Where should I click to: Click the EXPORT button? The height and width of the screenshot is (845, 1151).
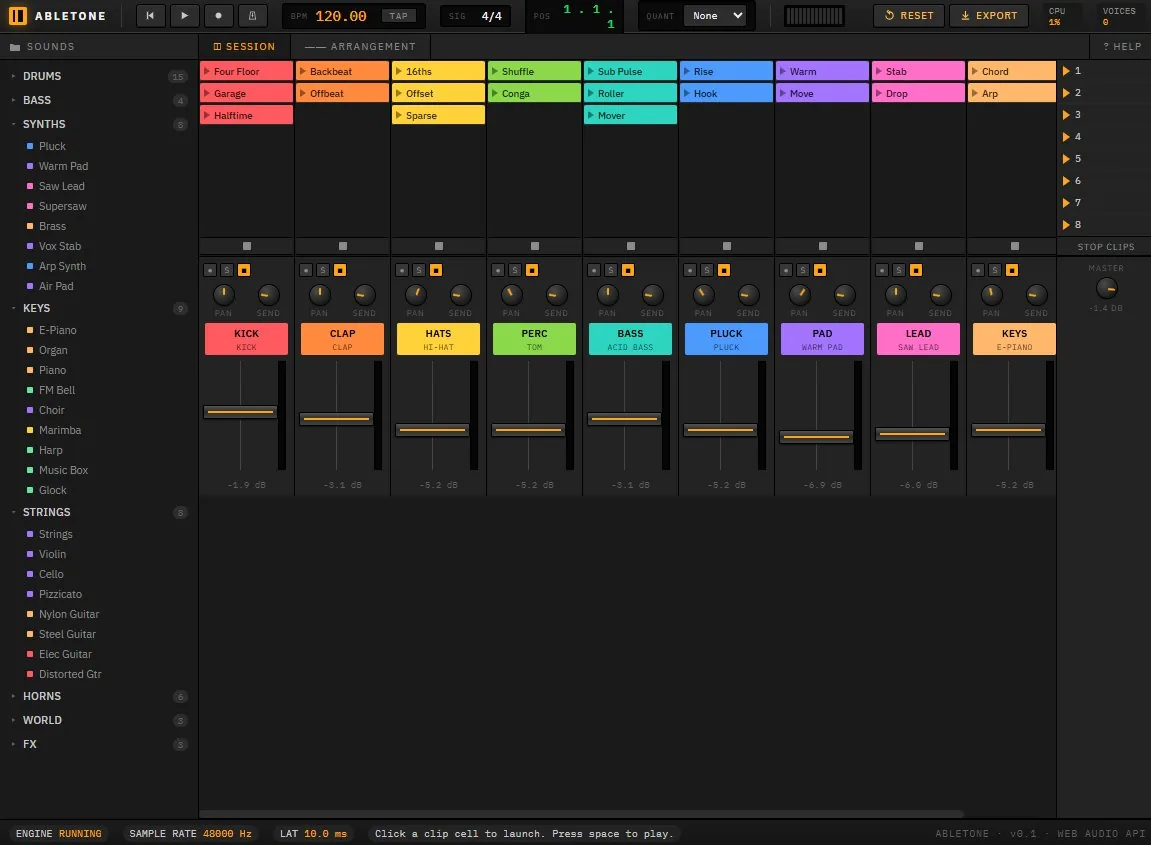point(989,15)
